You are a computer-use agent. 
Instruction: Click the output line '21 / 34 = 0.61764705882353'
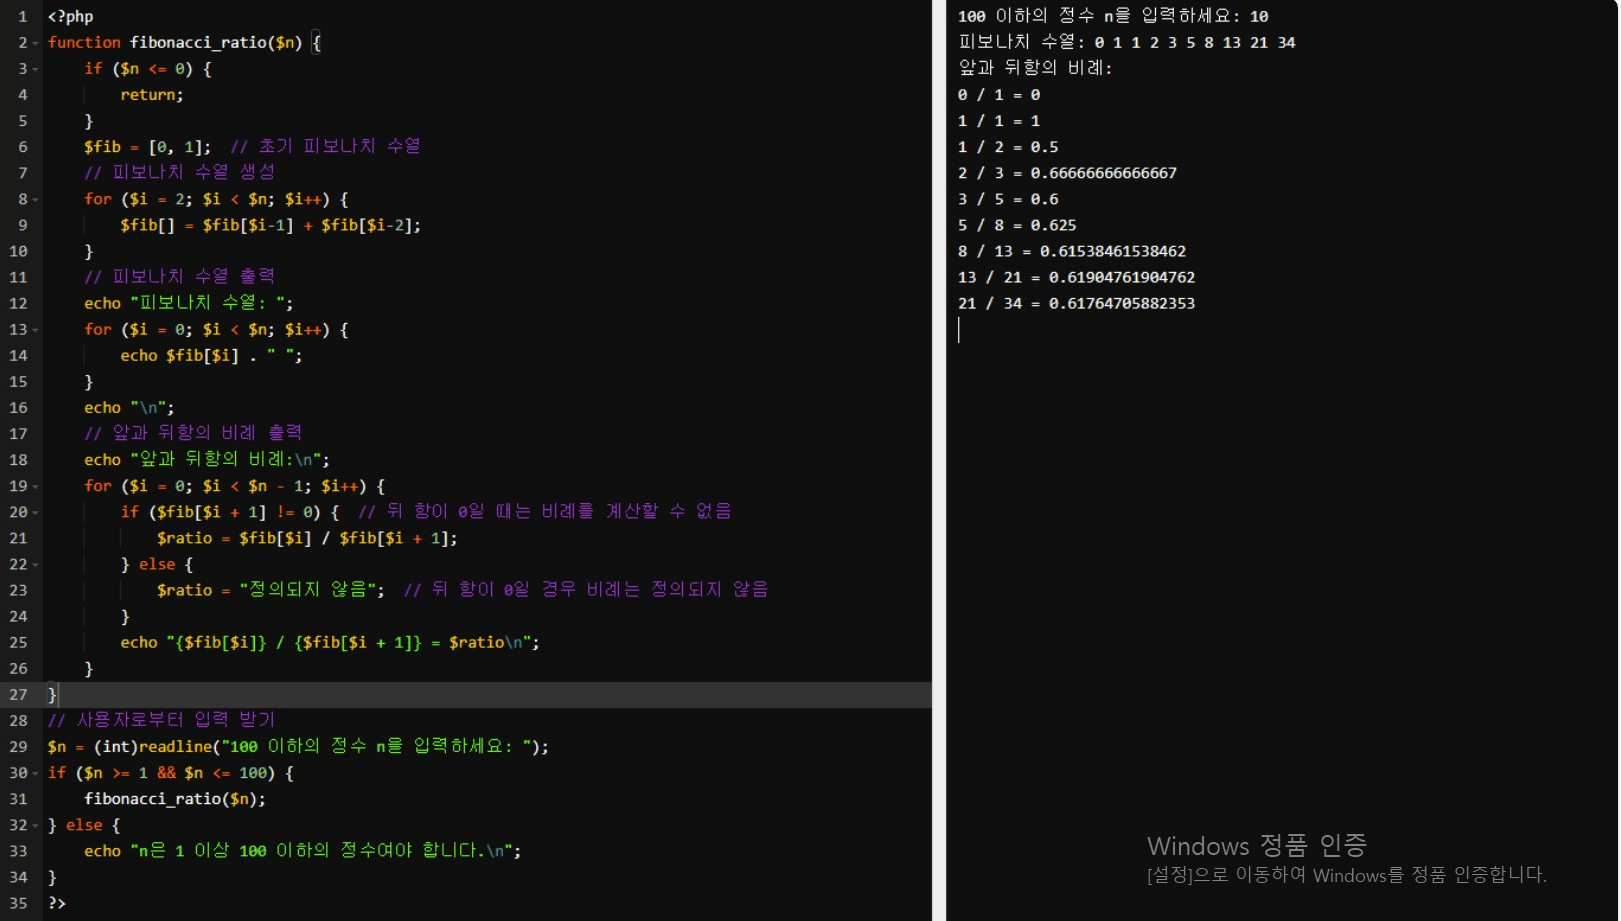coord(1076,304)
